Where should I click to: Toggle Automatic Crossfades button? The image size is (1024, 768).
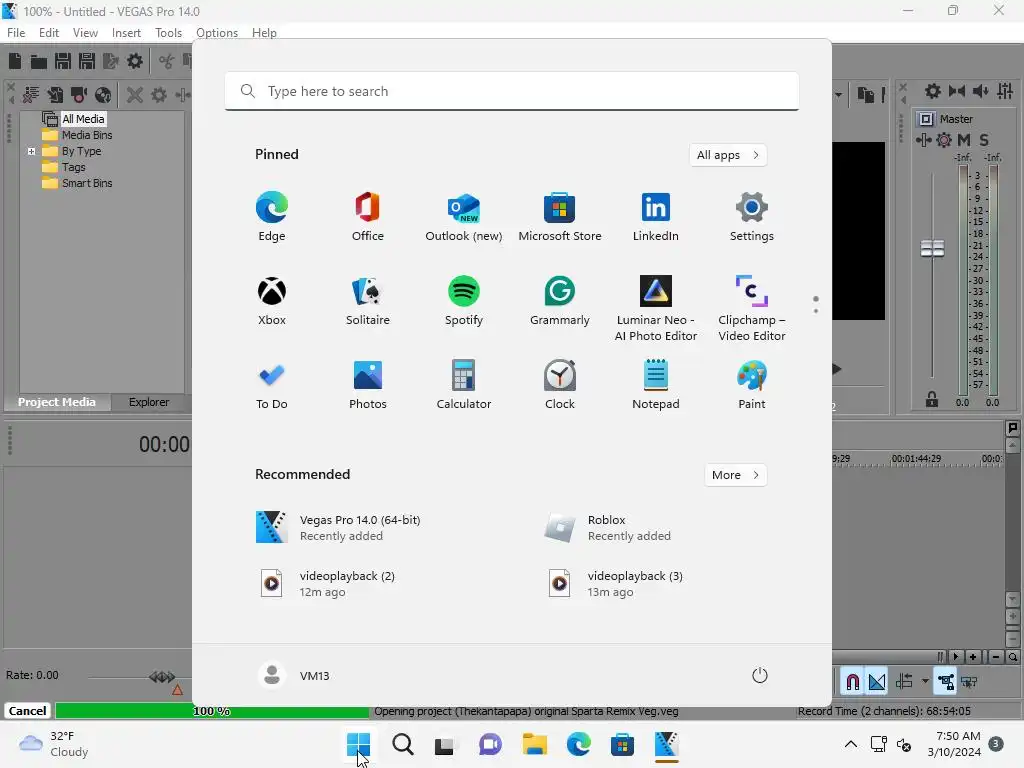[x=877, y=682]
